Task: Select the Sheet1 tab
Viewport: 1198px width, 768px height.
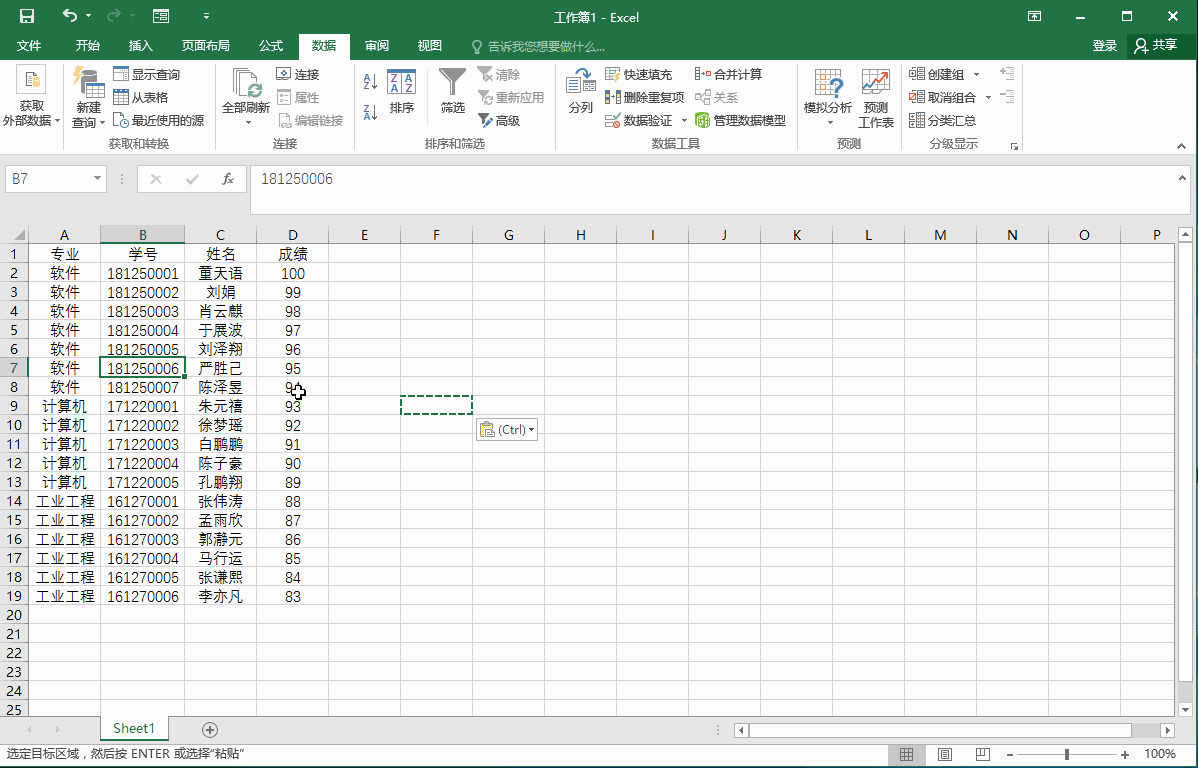Action: click(134, 728)
